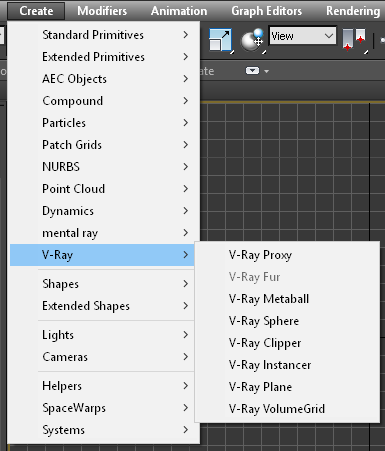
Task: Expand Lights submenu
Action: point(102,335)
